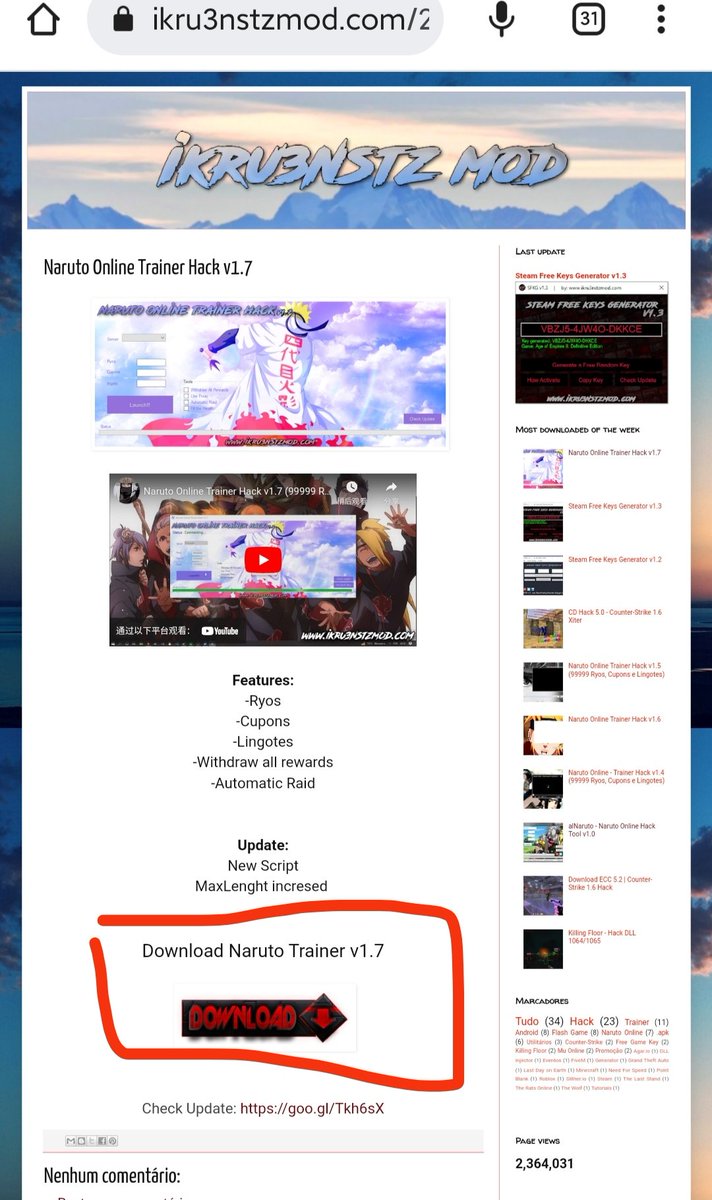
Task: Open CD Hack 5.0 Counter-Strike 1.6 Xiter link
Action: (615, 616)
